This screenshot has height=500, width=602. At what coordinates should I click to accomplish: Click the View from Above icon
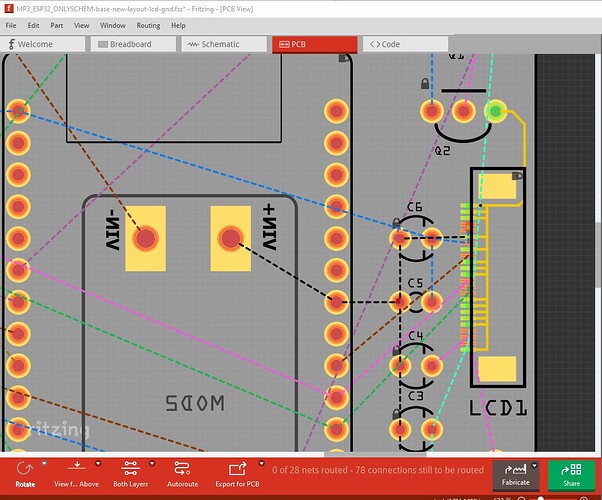76,467
